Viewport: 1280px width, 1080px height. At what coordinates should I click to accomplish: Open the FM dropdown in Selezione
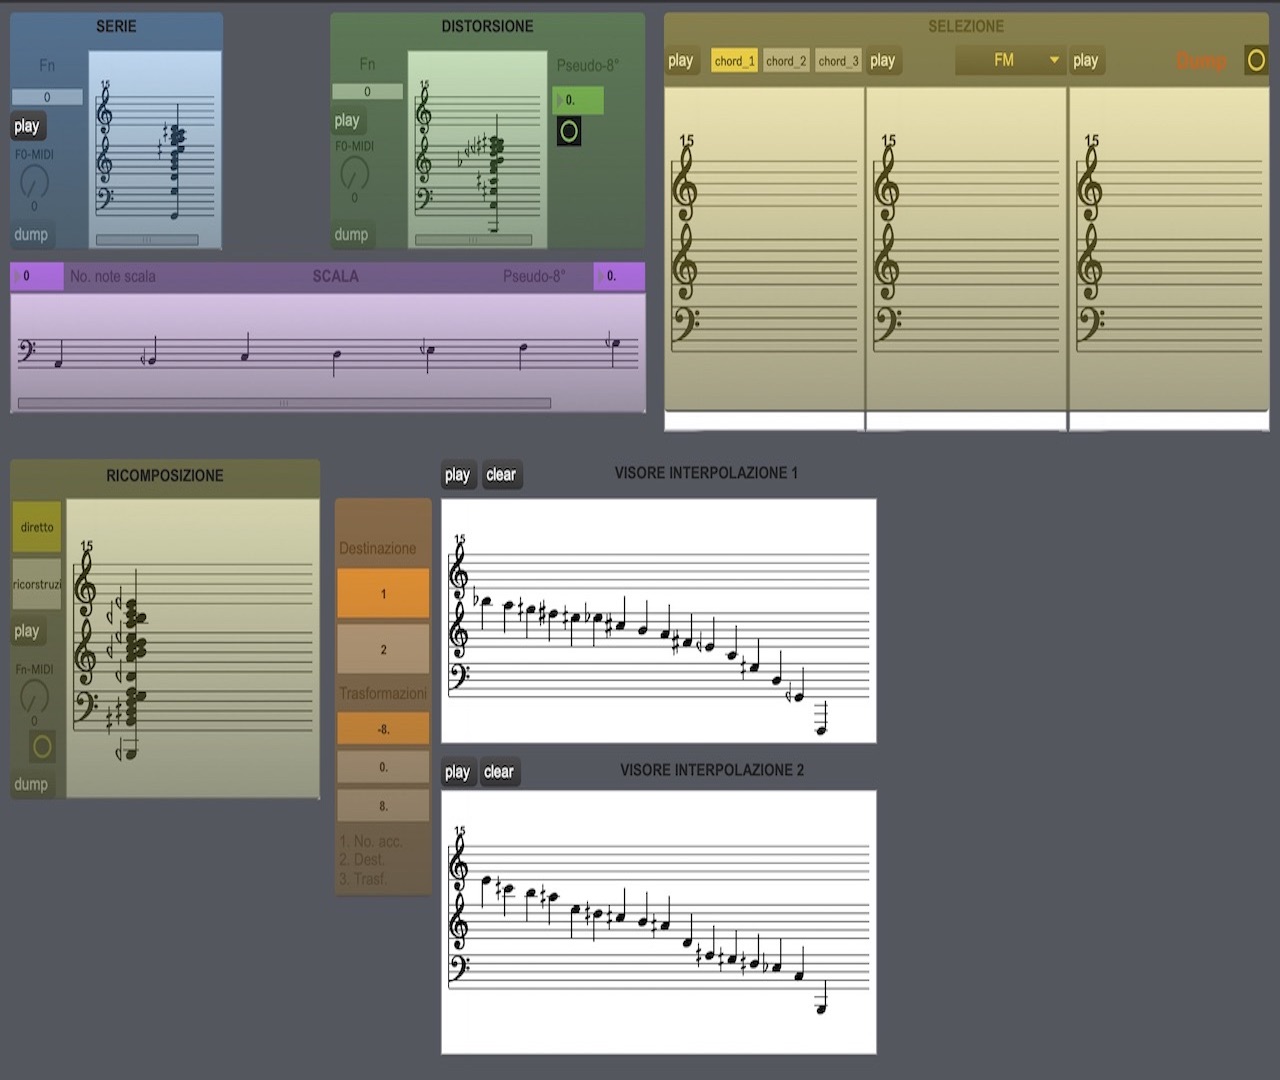(x=1009, y=61)
